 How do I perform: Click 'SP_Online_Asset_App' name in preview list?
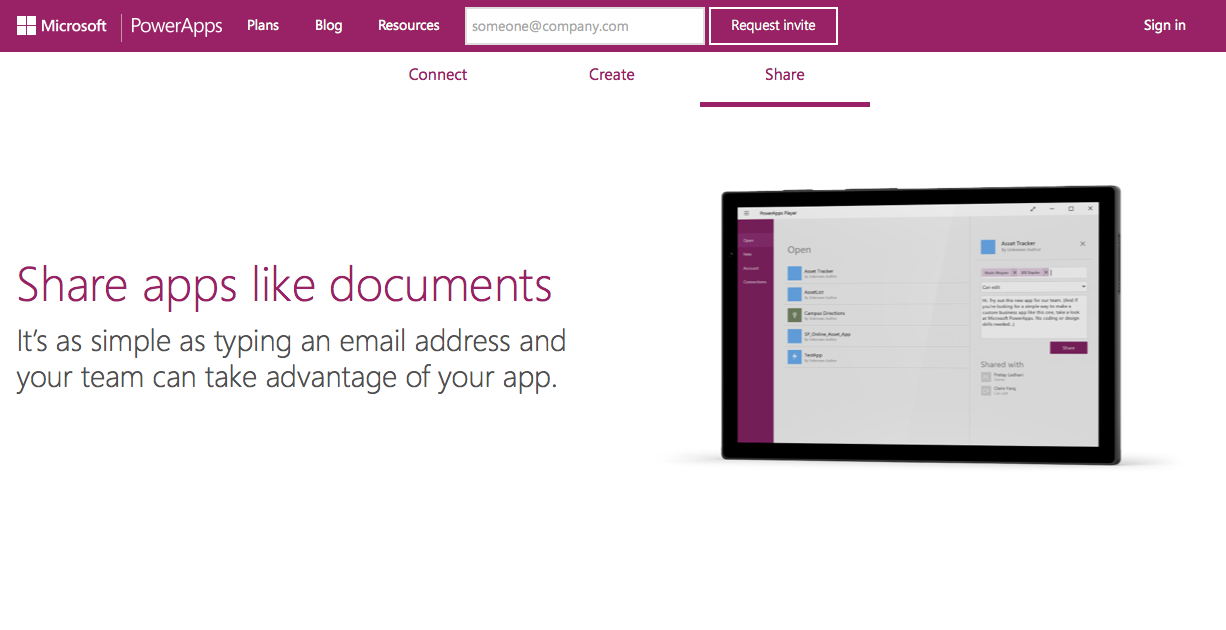click(x=828, y=334)
